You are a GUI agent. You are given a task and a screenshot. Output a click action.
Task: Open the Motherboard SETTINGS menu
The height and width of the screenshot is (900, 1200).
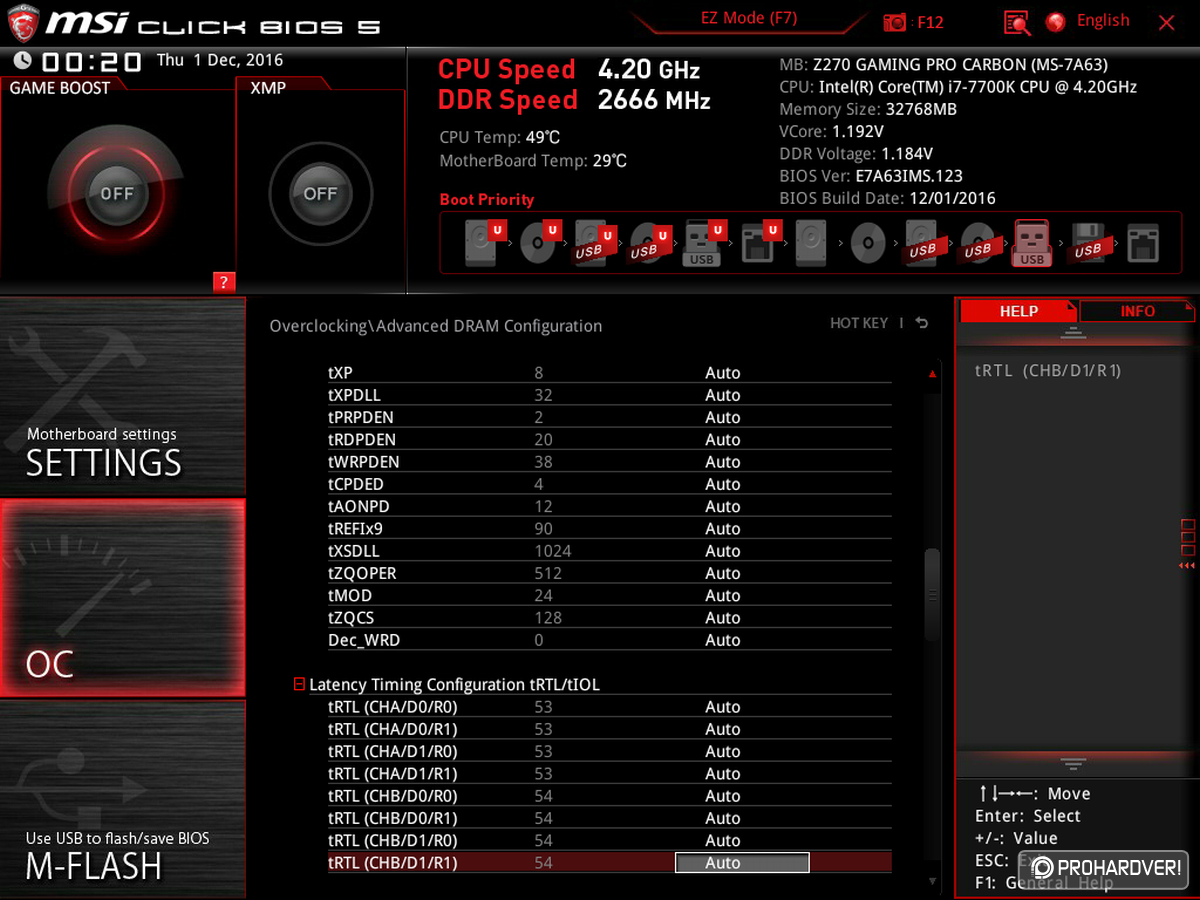122,396
